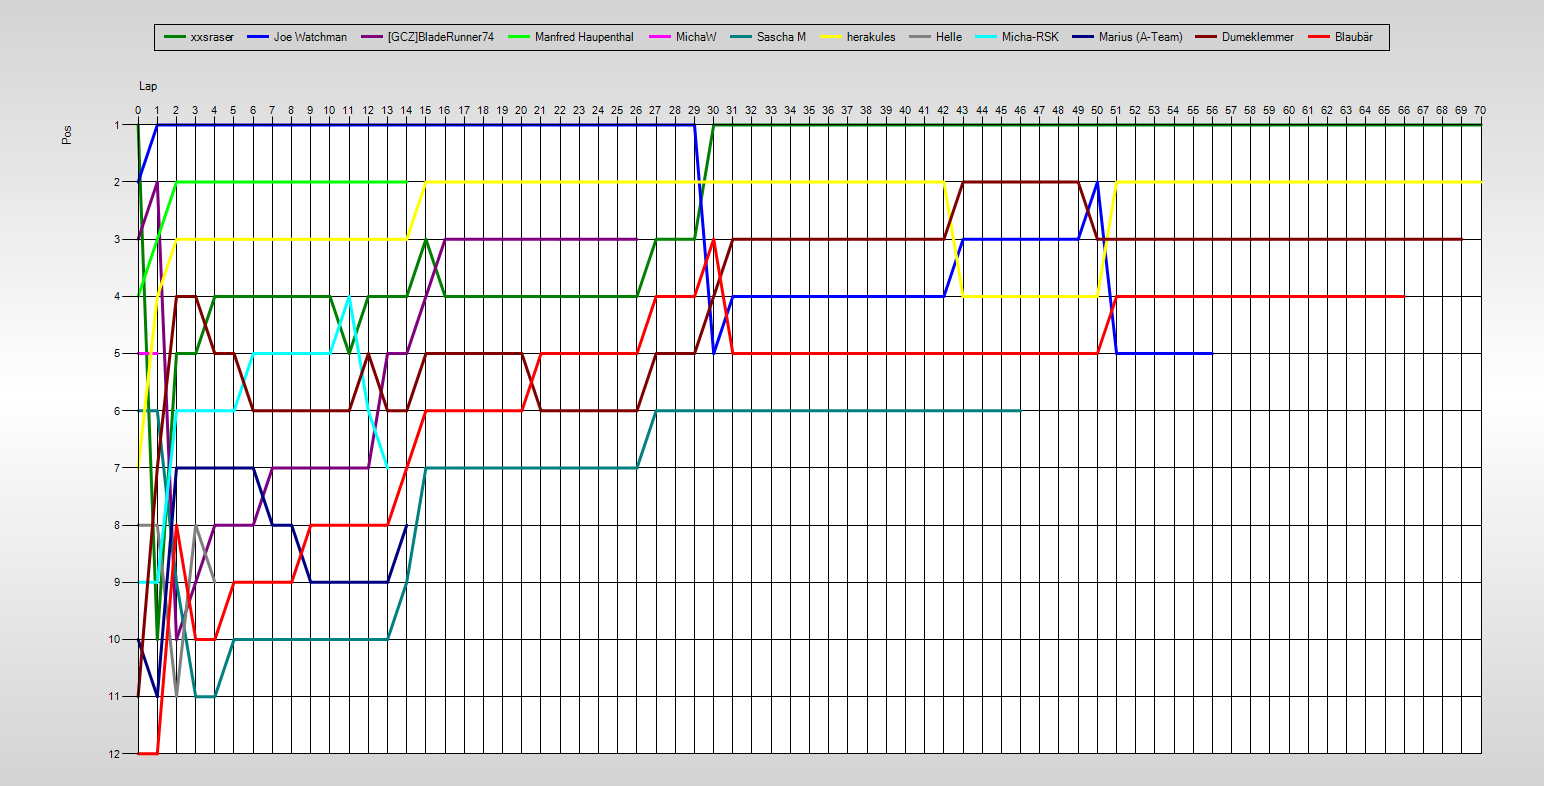Image resolution: width=1544 pixels, height=786 pixels.
Task: Click the MichaW legend label
Action: tap(696, 37)
